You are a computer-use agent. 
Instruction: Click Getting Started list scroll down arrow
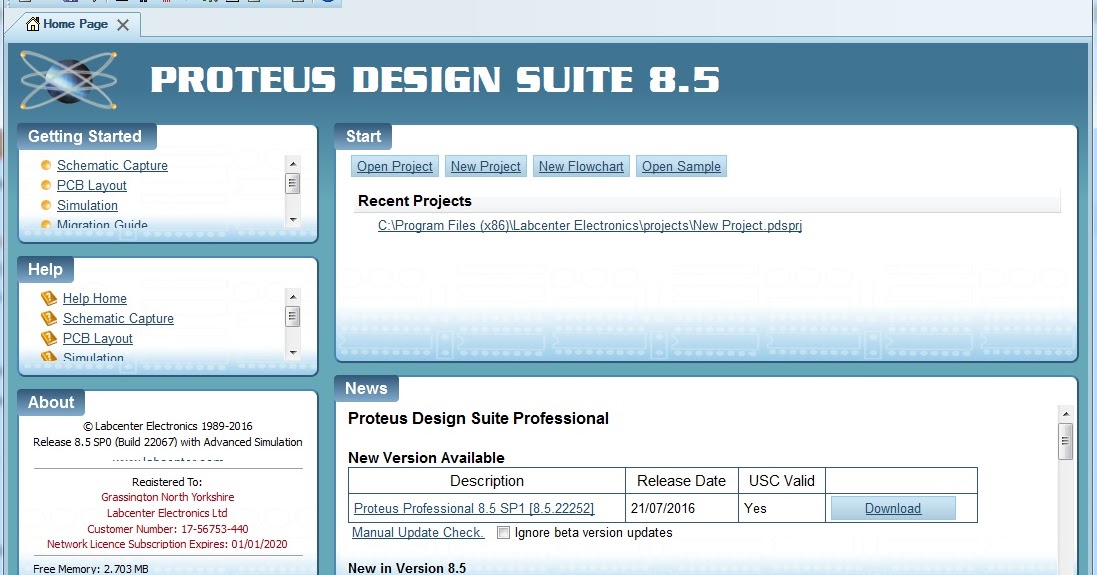tap(293, 220)
